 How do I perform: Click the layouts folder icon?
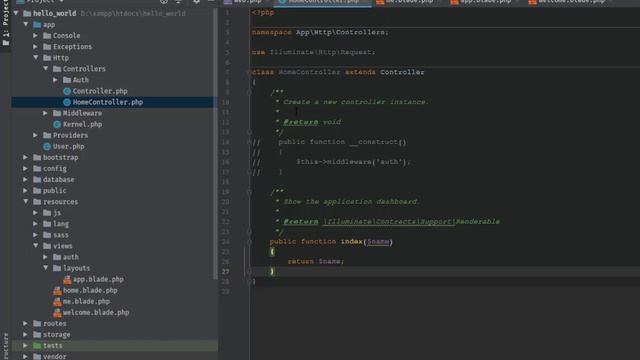[x=57, y=268]
